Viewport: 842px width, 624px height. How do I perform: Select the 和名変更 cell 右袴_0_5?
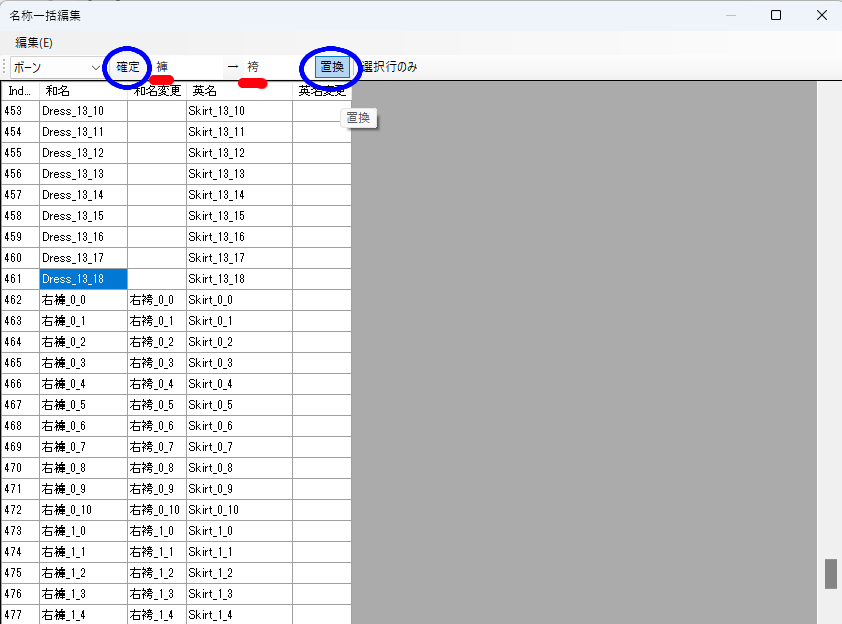click(157, 405)
